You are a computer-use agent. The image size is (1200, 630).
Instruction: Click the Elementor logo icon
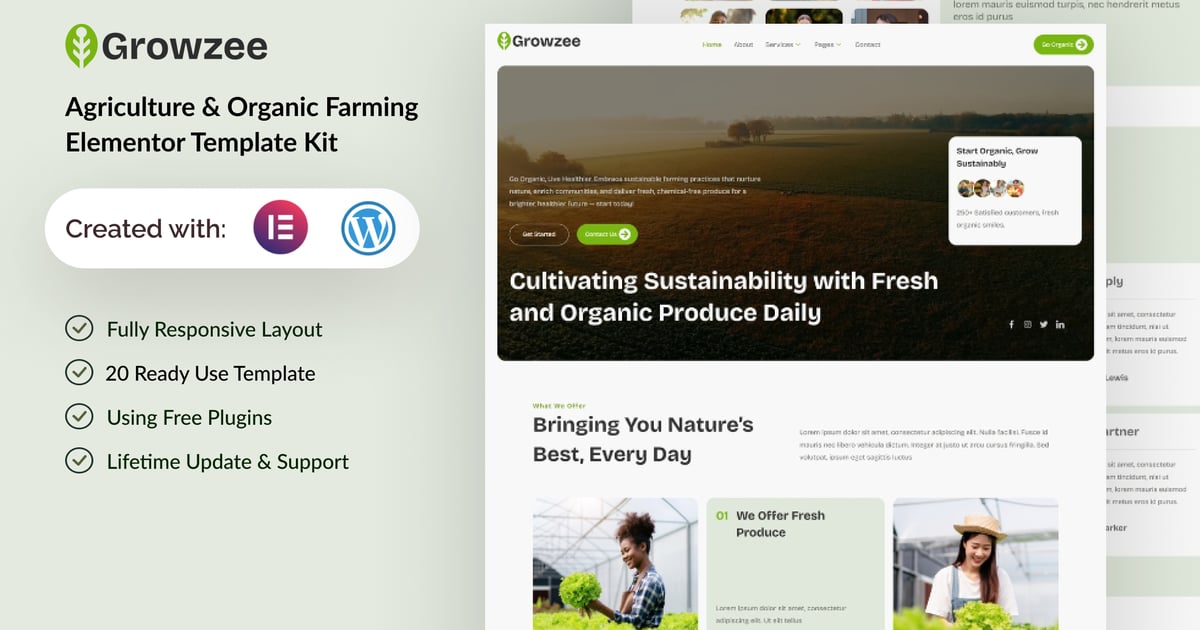pos(280,228)
